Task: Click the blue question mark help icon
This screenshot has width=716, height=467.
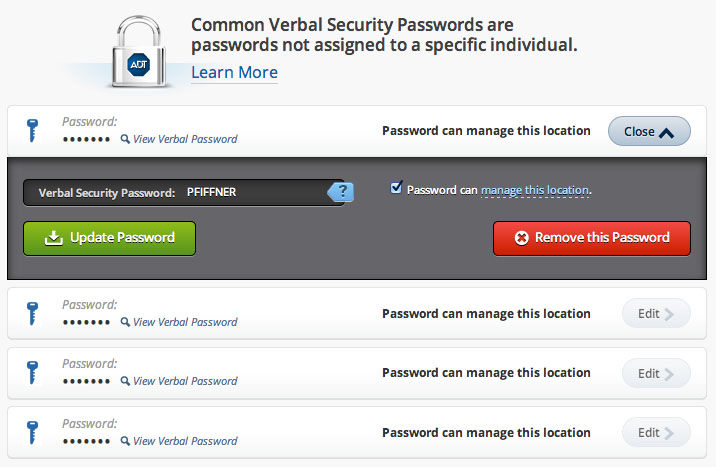Action: click(x=343, y=192)
